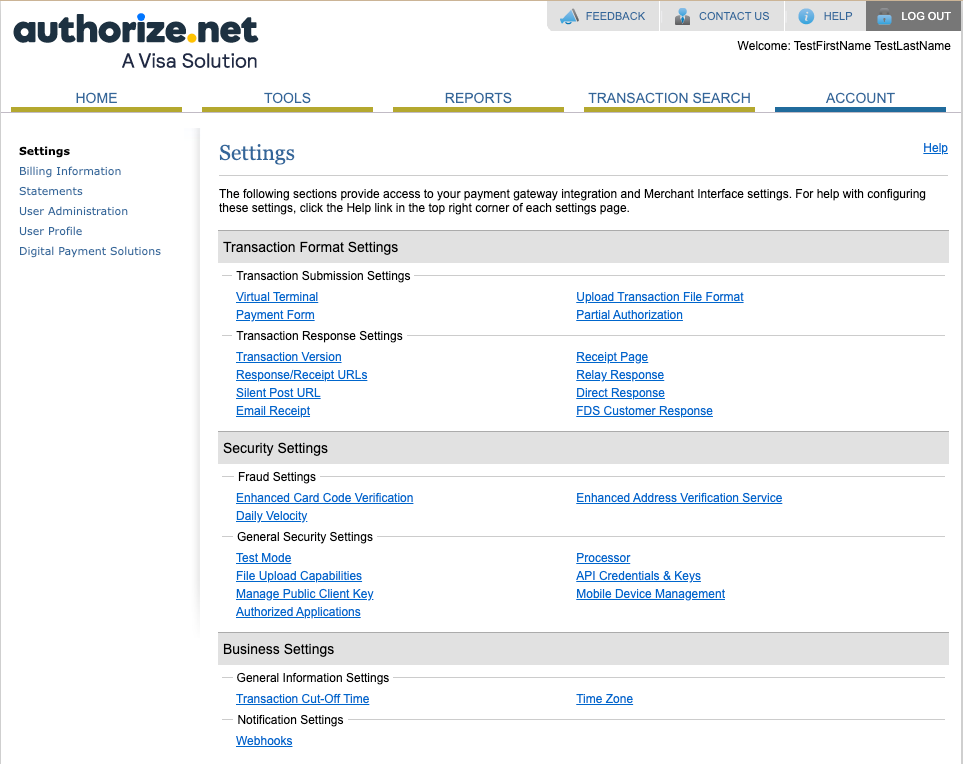Screen dimensions: 963x764
Task: Open the Payment Form link
Action: tap(275, 315)
